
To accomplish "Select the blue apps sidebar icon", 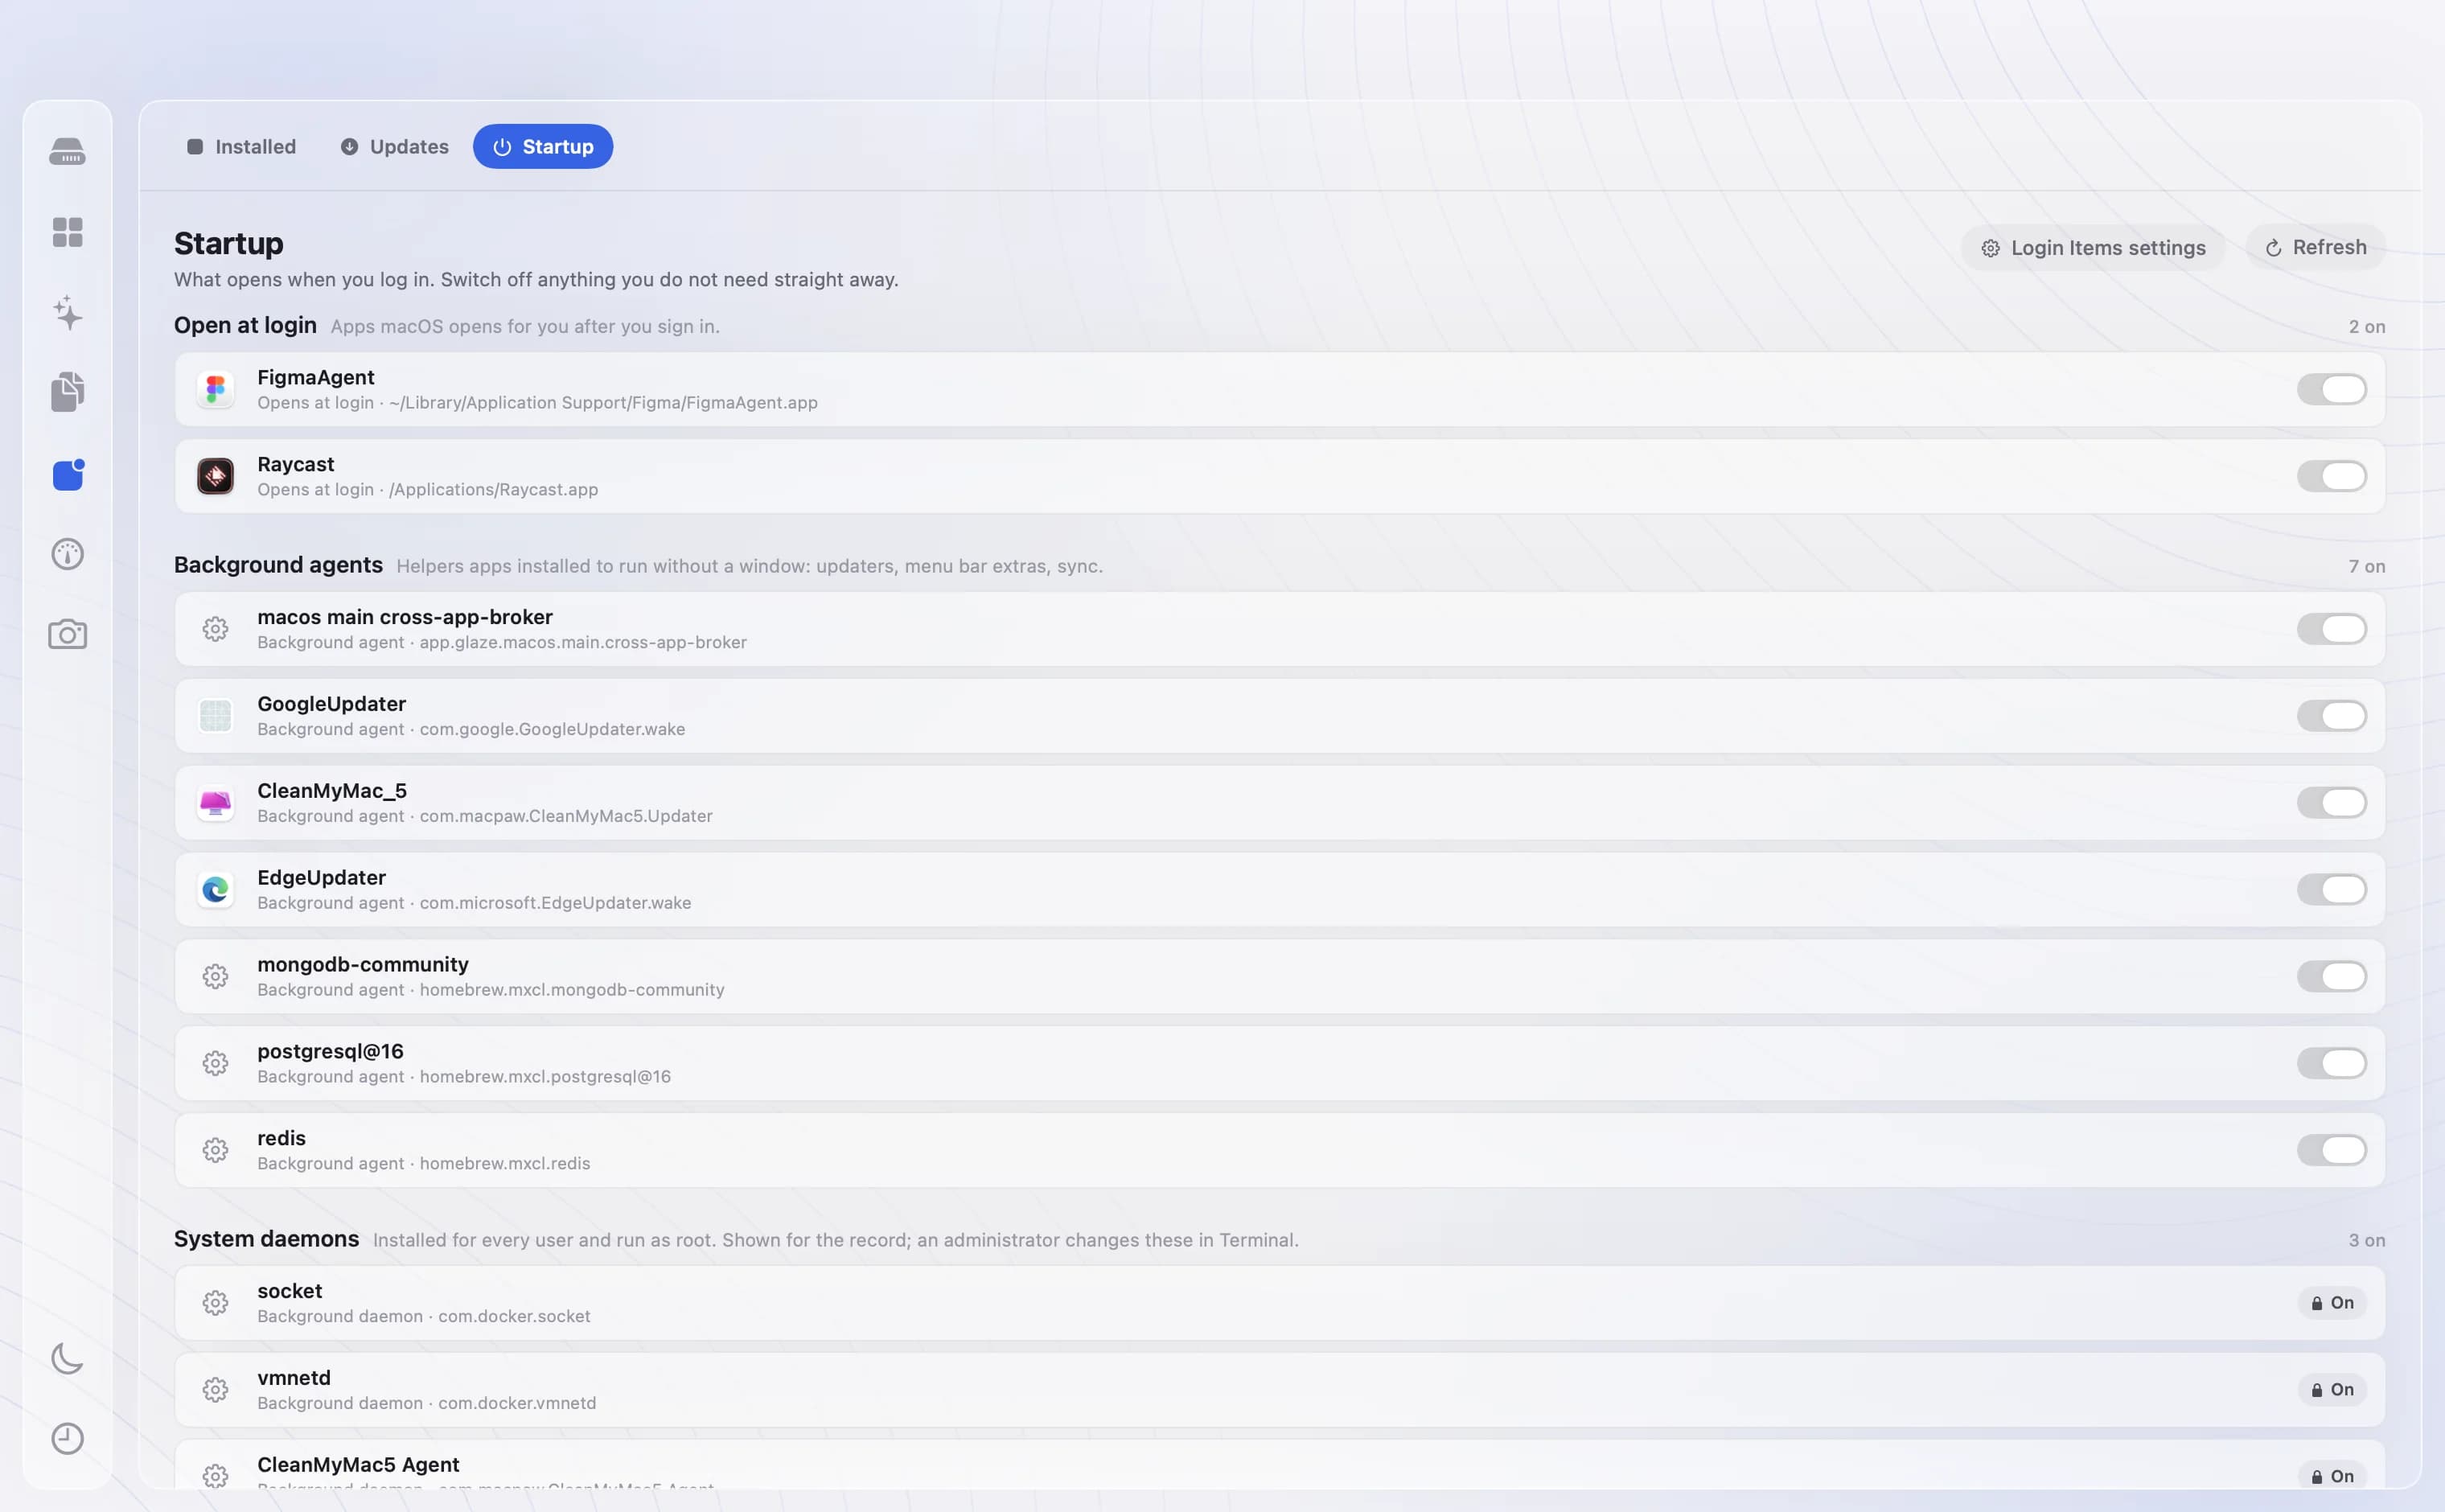I will coord(67,474).
